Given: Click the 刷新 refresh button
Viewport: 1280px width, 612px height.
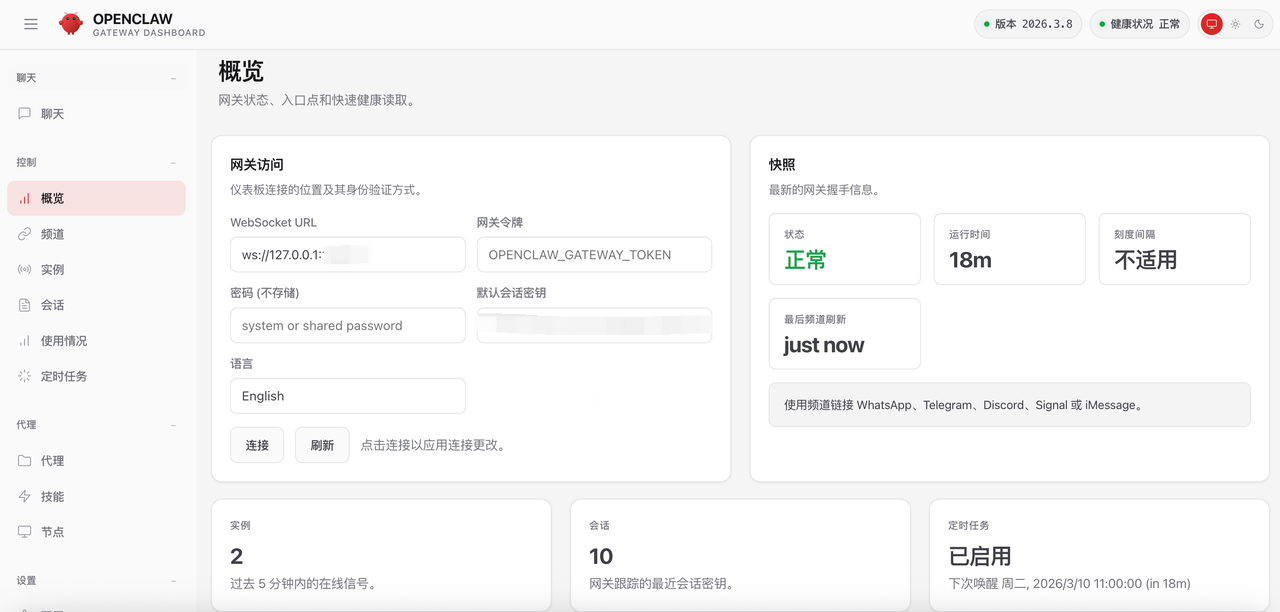Looking at the screenshot, I should point(322,445).
